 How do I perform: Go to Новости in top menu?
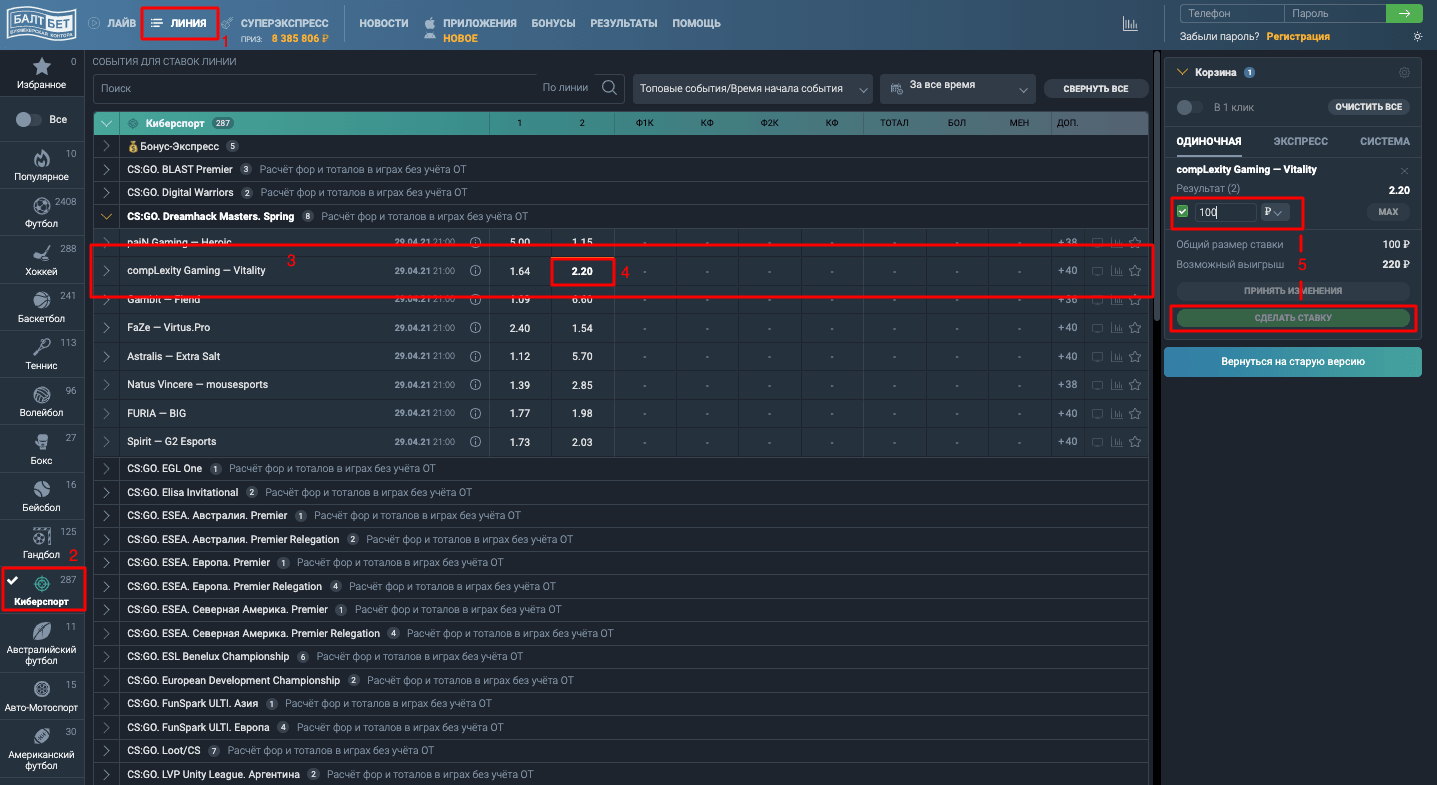(384, 23)
